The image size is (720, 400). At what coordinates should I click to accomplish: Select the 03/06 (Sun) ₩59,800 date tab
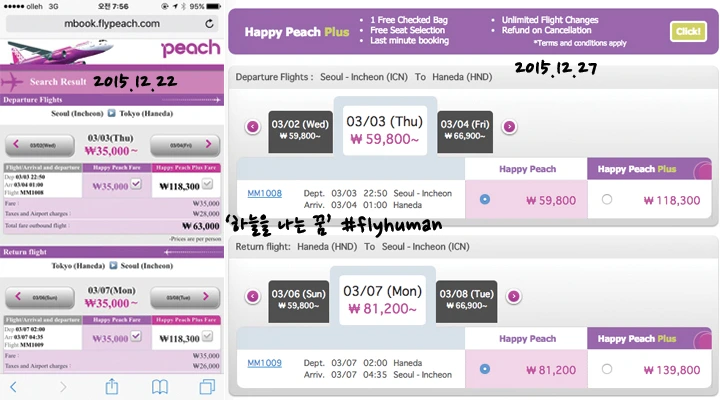298,301
